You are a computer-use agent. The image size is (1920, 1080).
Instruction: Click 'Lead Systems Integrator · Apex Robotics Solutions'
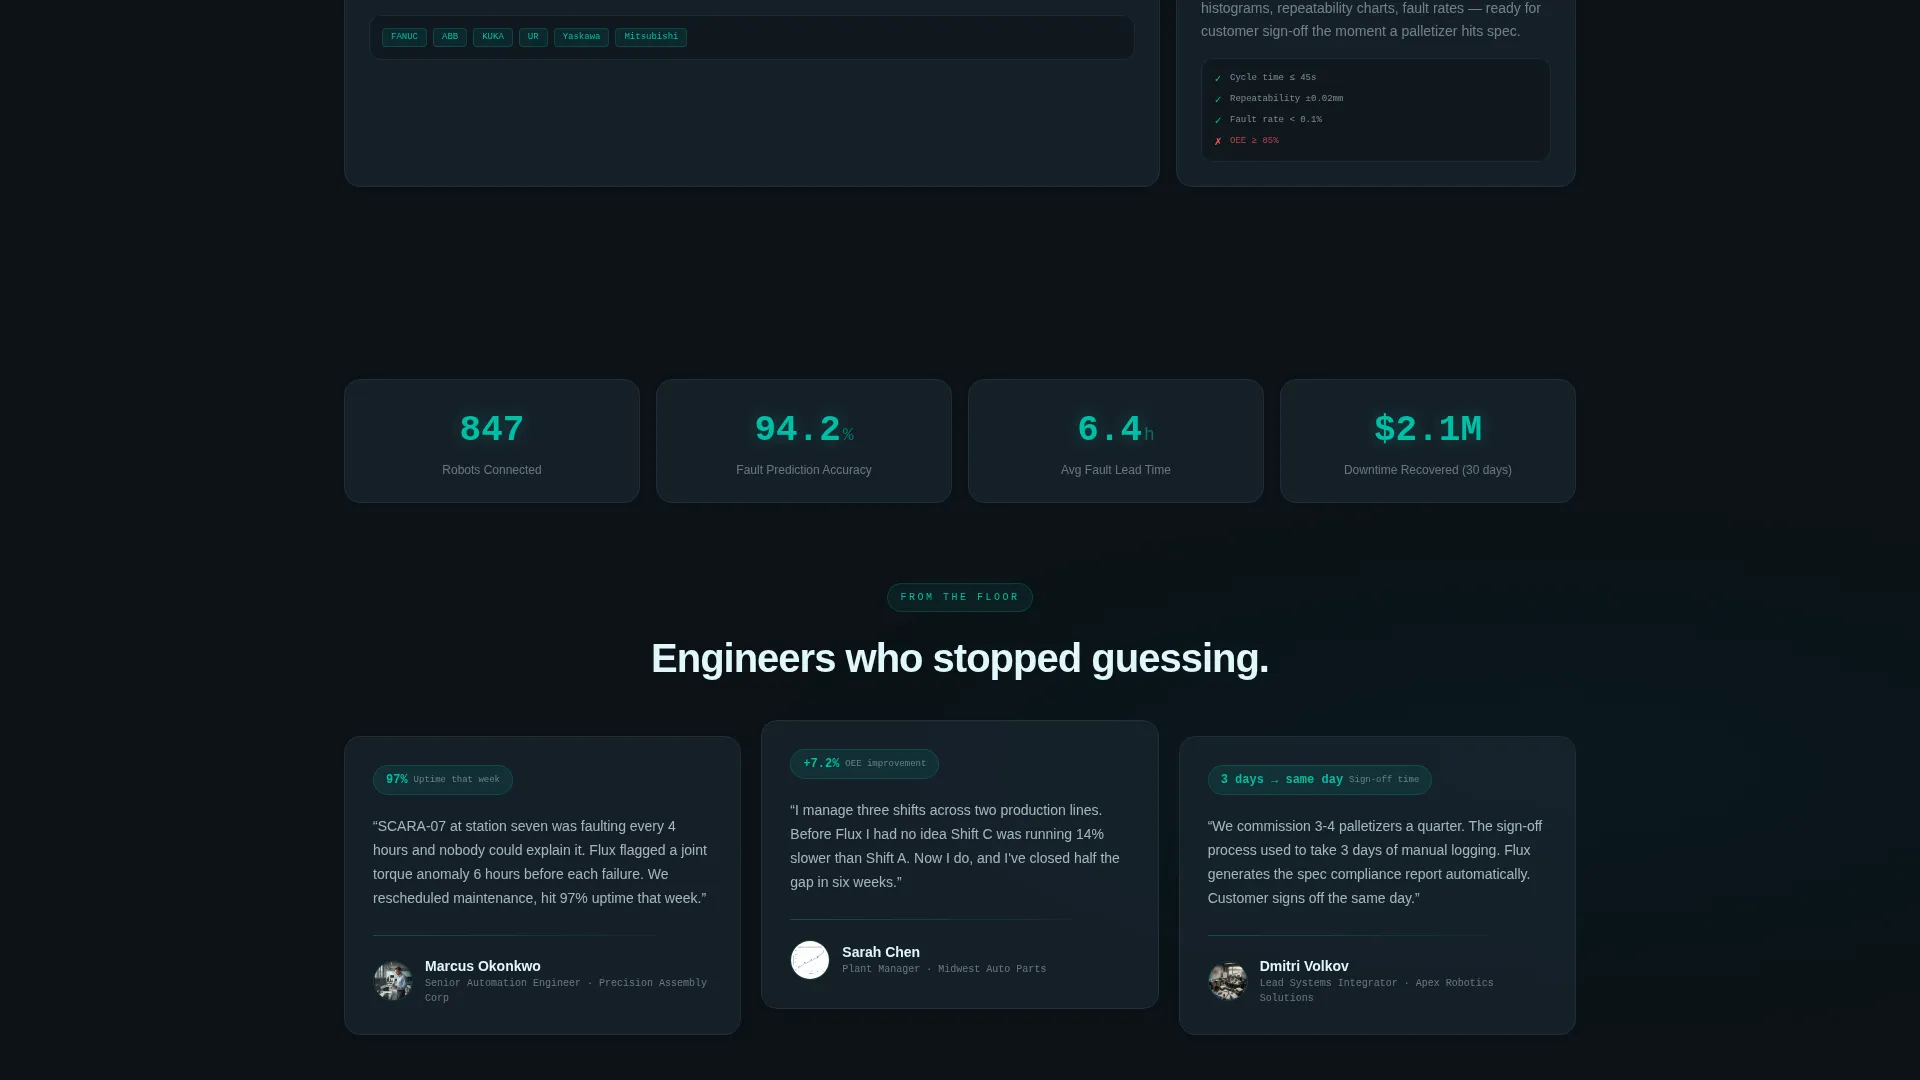1377,990
